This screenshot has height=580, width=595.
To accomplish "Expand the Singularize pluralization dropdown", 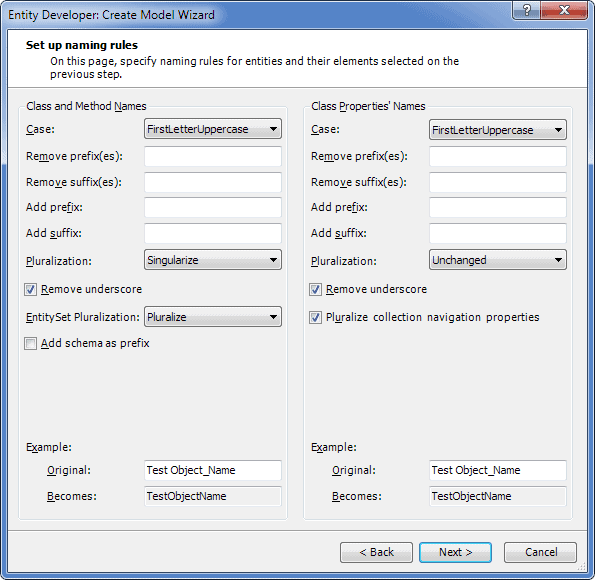I will (213, 260).
